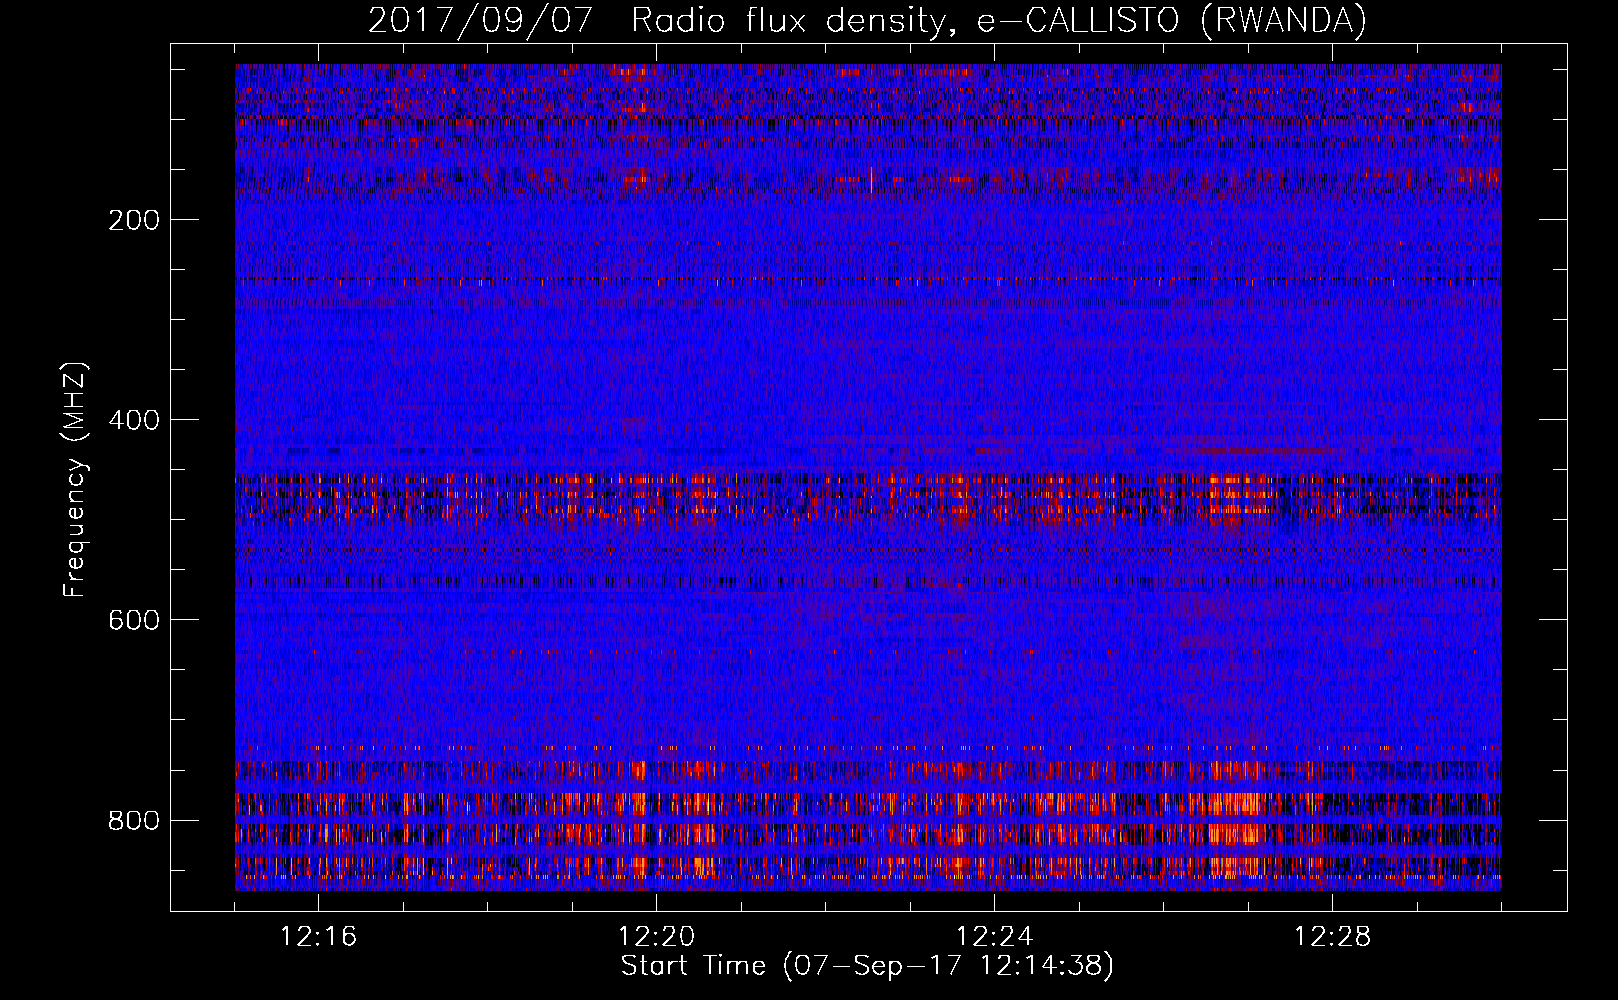Image resolution: width=1618 pixels, height=1000 pixels.
Task: Select the 800 frequency tick label
Action: pyautogui.click(x=134, y=820)
